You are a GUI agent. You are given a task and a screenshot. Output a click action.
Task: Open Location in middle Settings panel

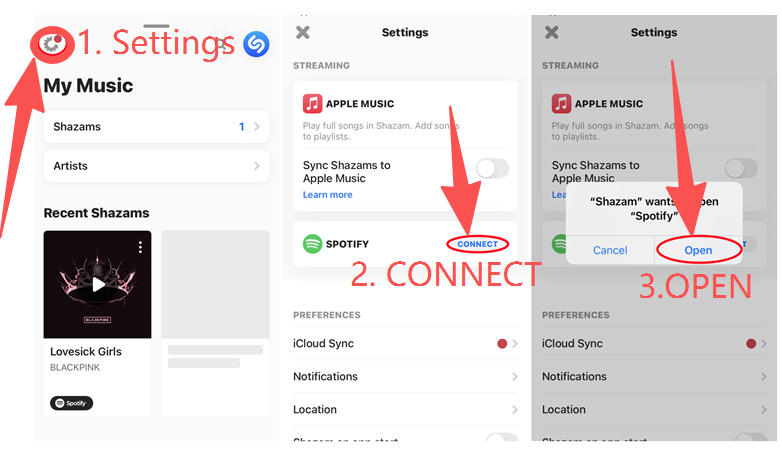tap(405, 409)
